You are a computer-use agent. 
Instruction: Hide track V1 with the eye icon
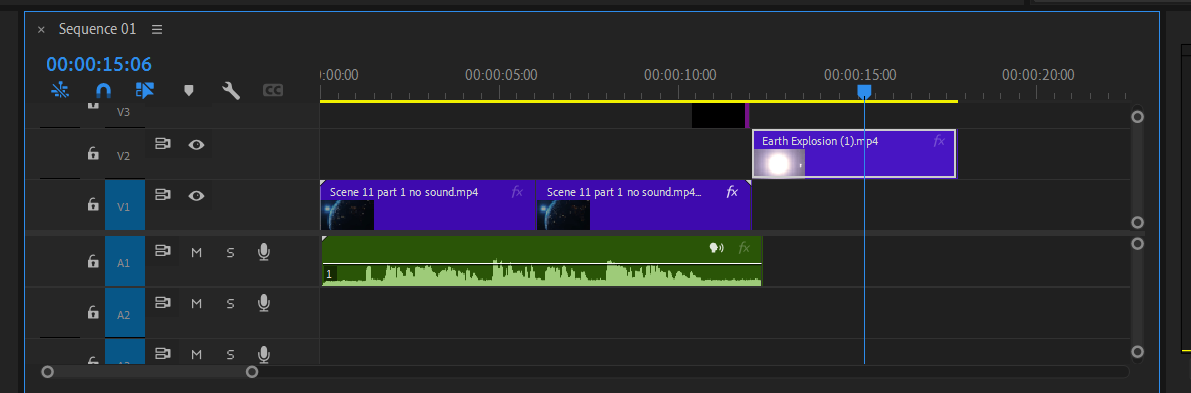pyautogui.click(x=197, y=195)
